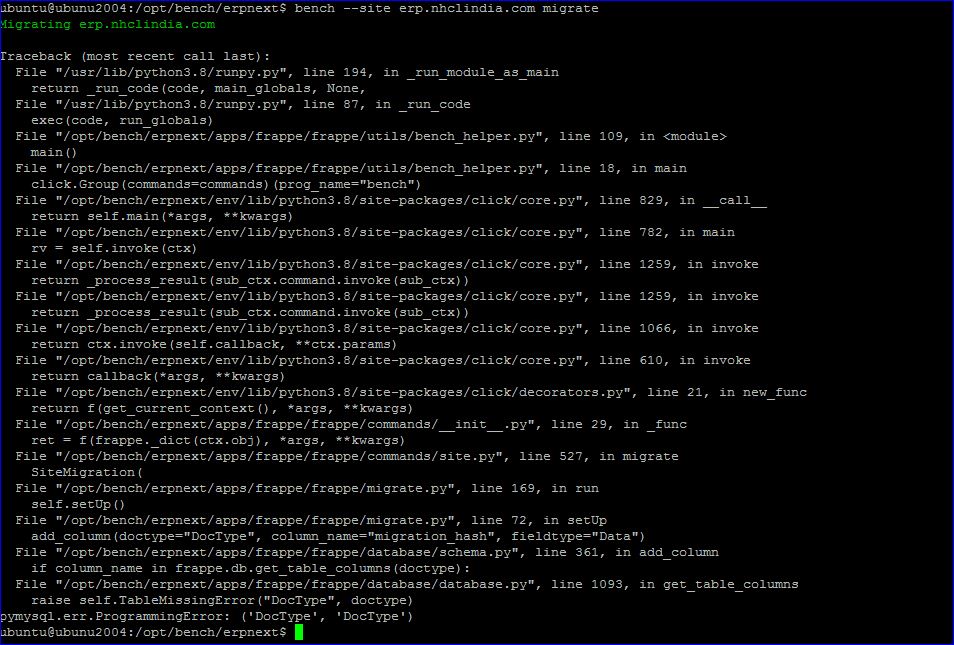This screenshot has height=645, width=954.
Task: Click the green cursor block at the last prompt
Action: click(299, 632)
